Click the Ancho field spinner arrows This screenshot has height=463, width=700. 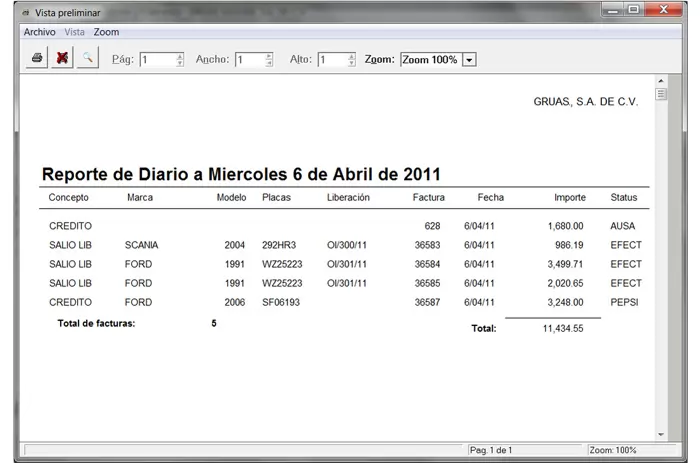point(269,60)
